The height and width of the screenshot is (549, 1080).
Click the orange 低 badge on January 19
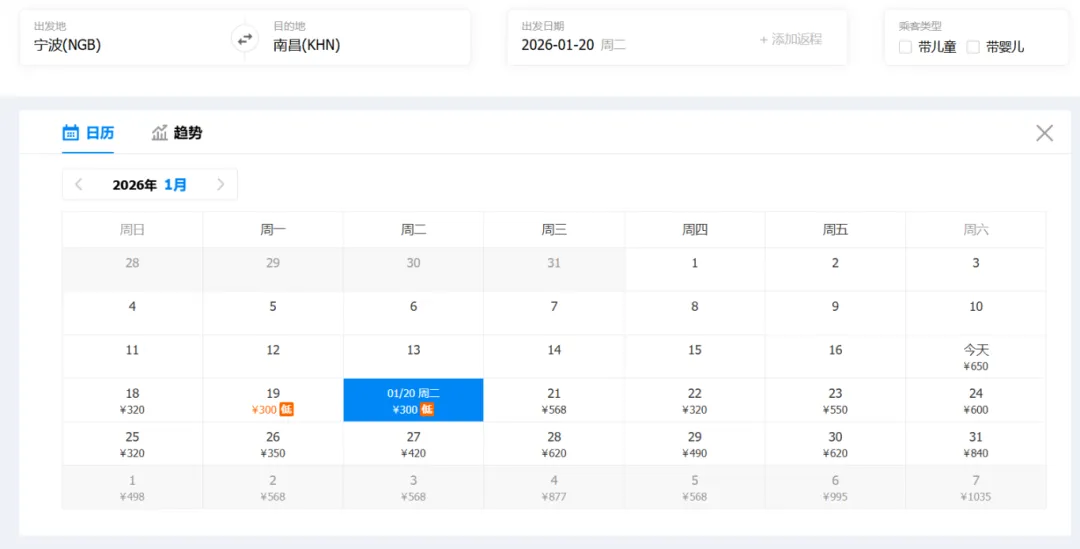pos(287,410)
